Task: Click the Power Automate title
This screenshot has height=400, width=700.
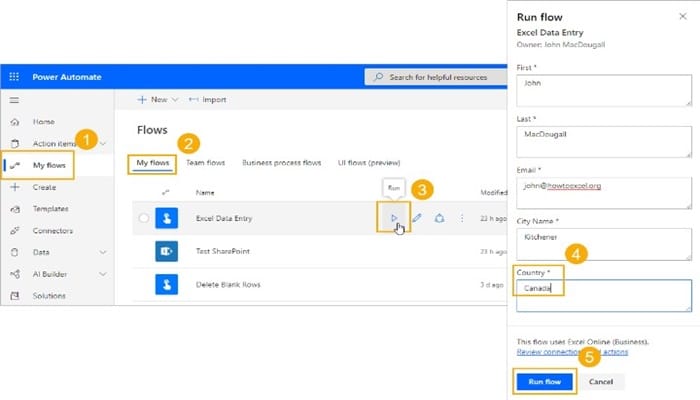Action: click(x=67, y=77)
